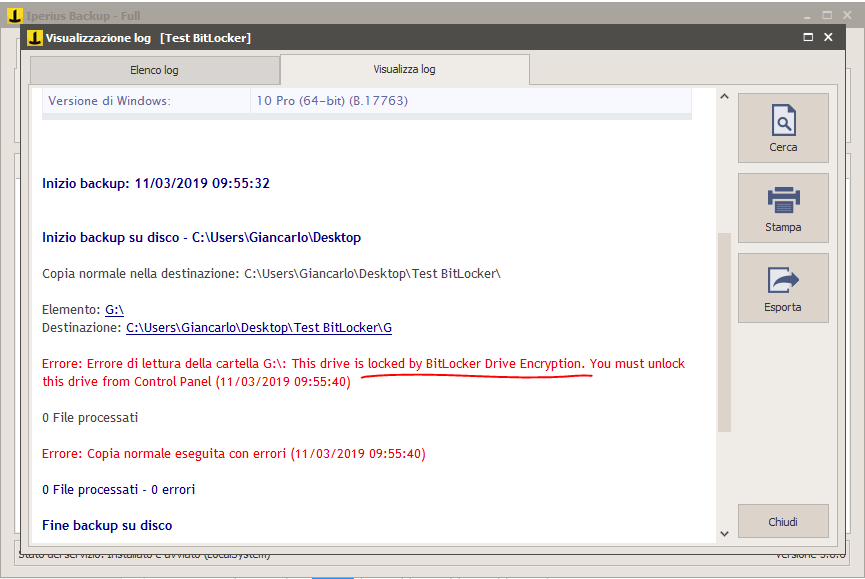The image size is (865, 579).
Task: Click the '0 File processati - 0 errori' line
Action: tap(119, 489)
